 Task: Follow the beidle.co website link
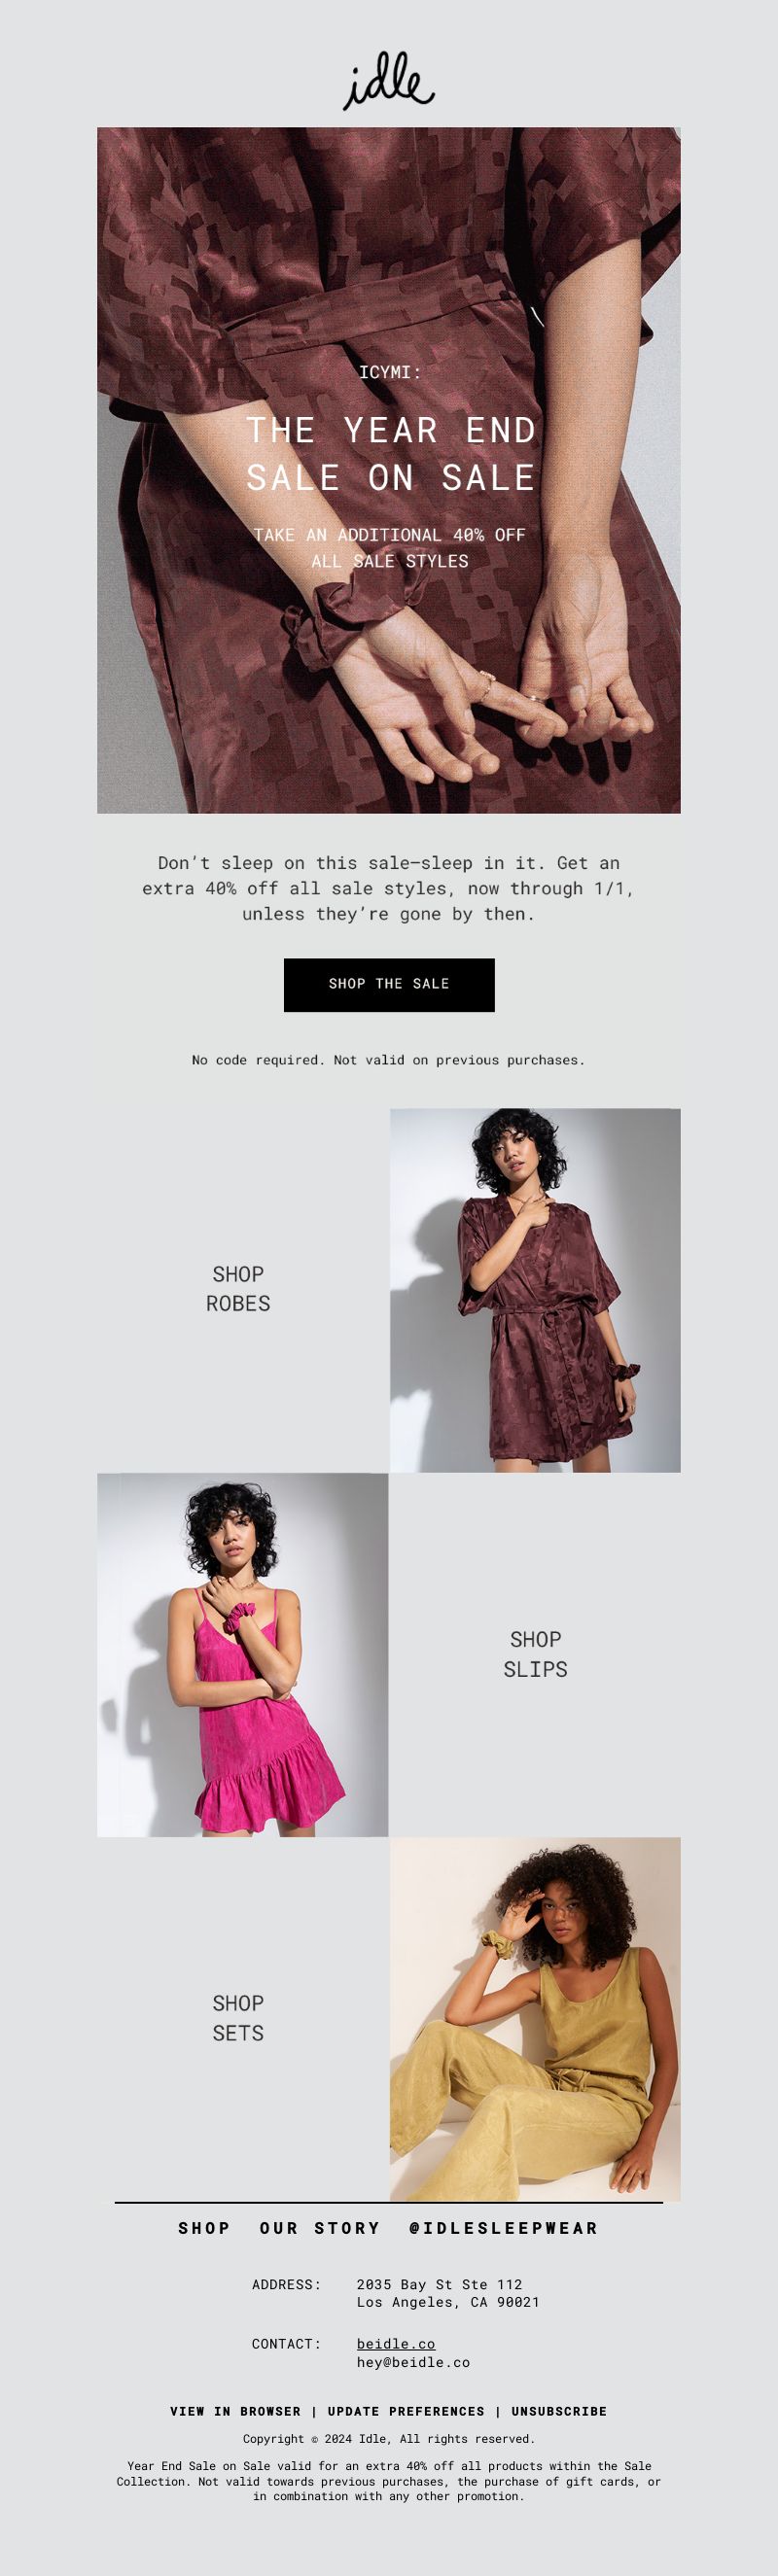point(396,2344)
